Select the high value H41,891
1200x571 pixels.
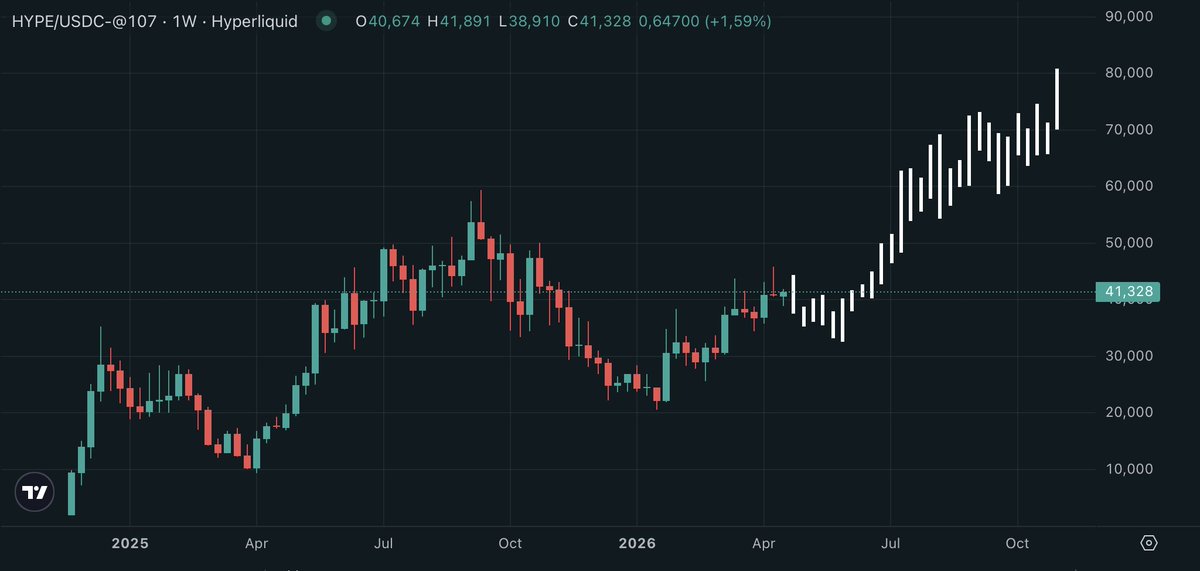[x=458, y=21]
